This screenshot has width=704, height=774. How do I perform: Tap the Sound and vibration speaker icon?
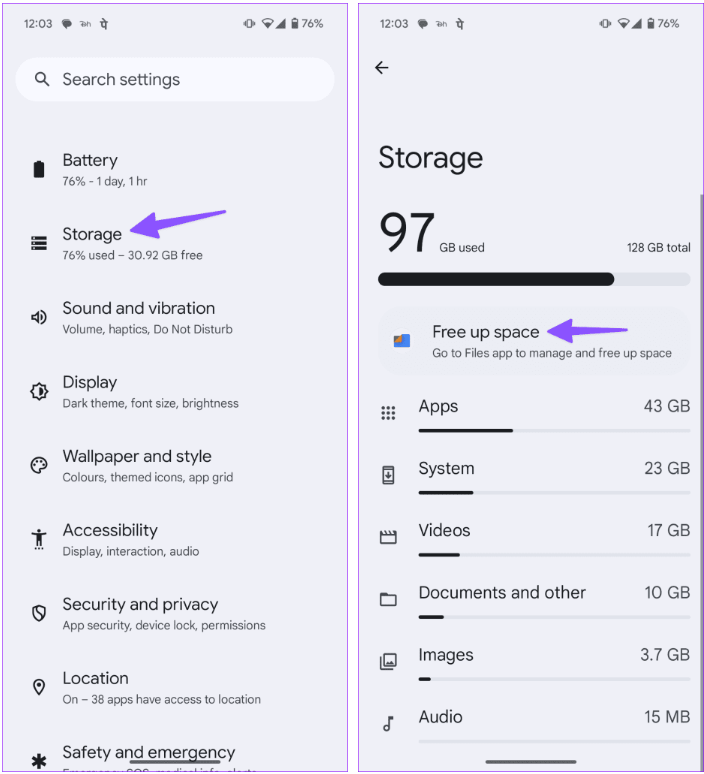coord(39,317)
